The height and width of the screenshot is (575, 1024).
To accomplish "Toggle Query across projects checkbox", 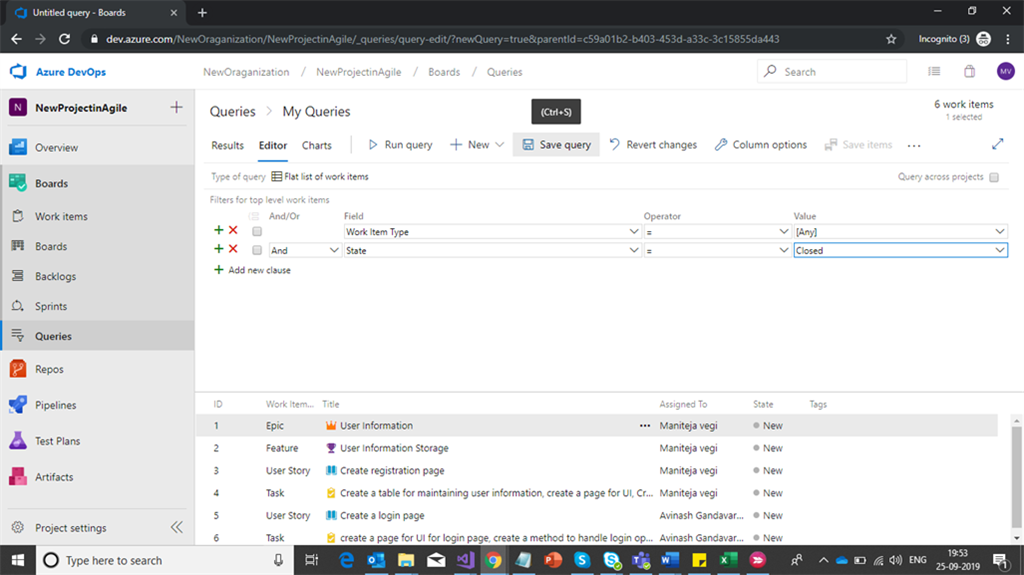I will coord(994,177).
